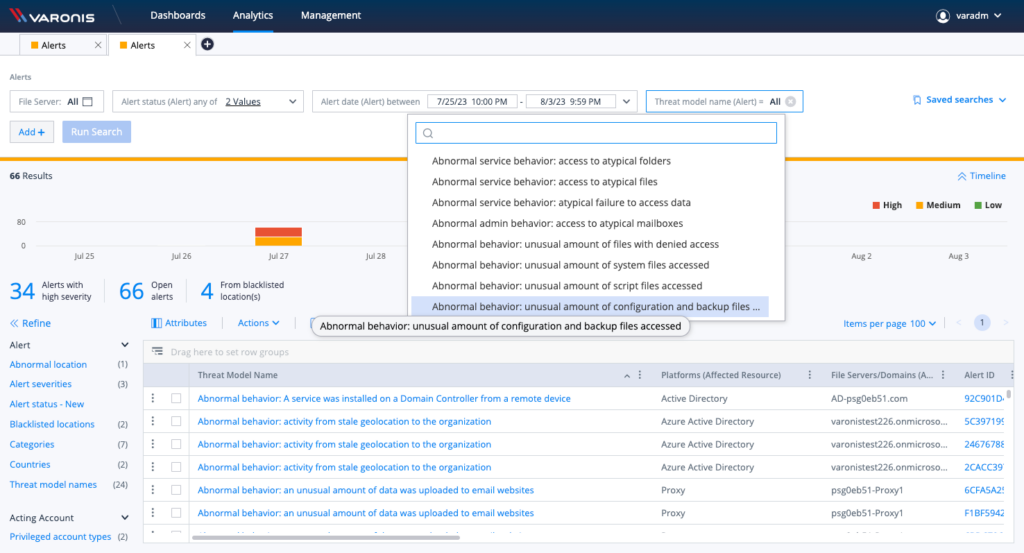The image size is (1024, 553).
Task: Click the Run Search button
Action: click(97, 132)
